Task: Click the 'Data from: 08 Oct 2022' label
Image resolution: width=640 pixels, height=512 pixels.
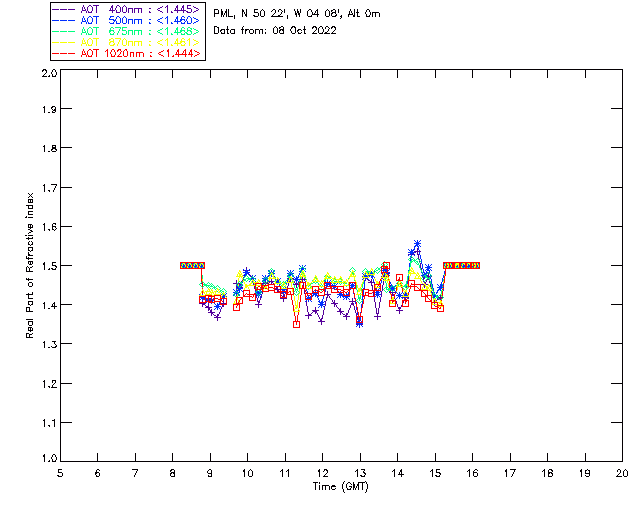Action: [275, 31]
